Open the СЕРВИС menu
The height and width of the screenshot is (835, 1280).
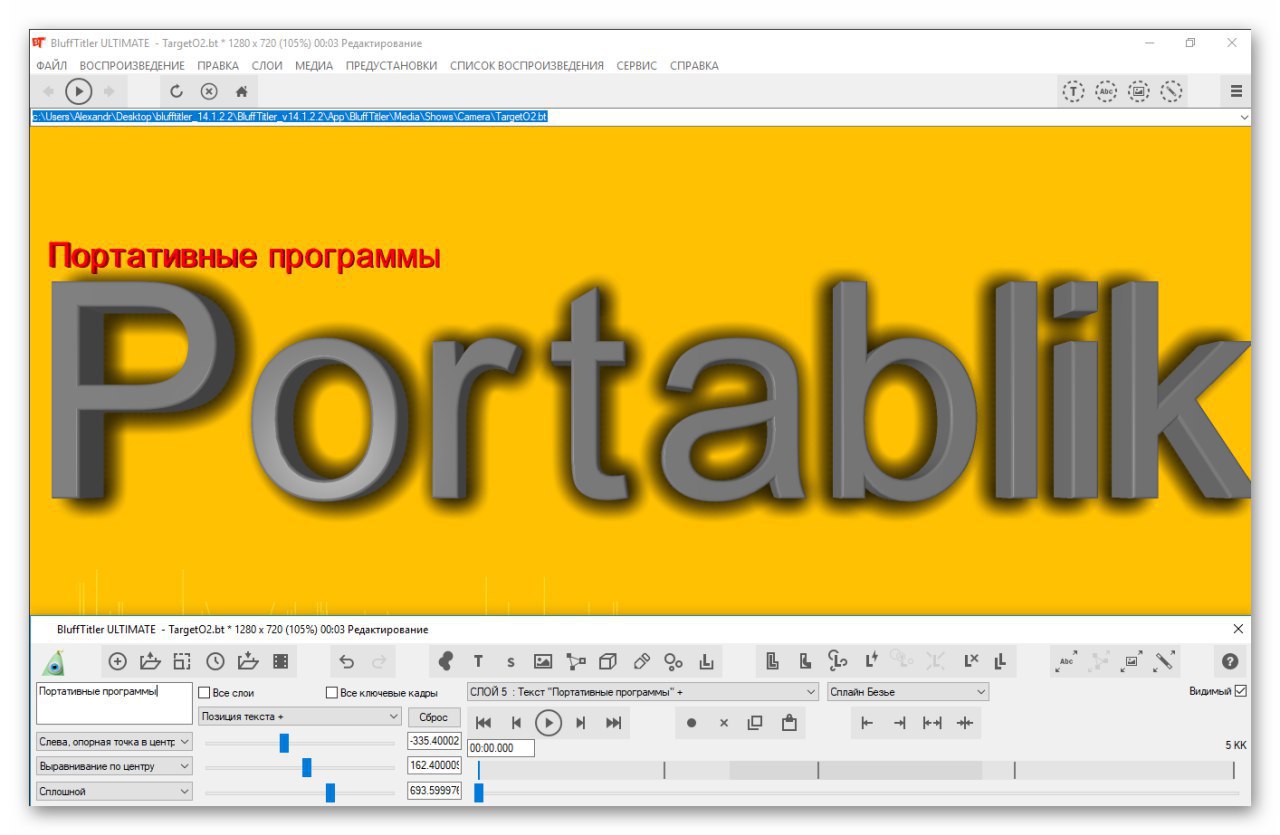pyautogui.click(x=636, y=66)
